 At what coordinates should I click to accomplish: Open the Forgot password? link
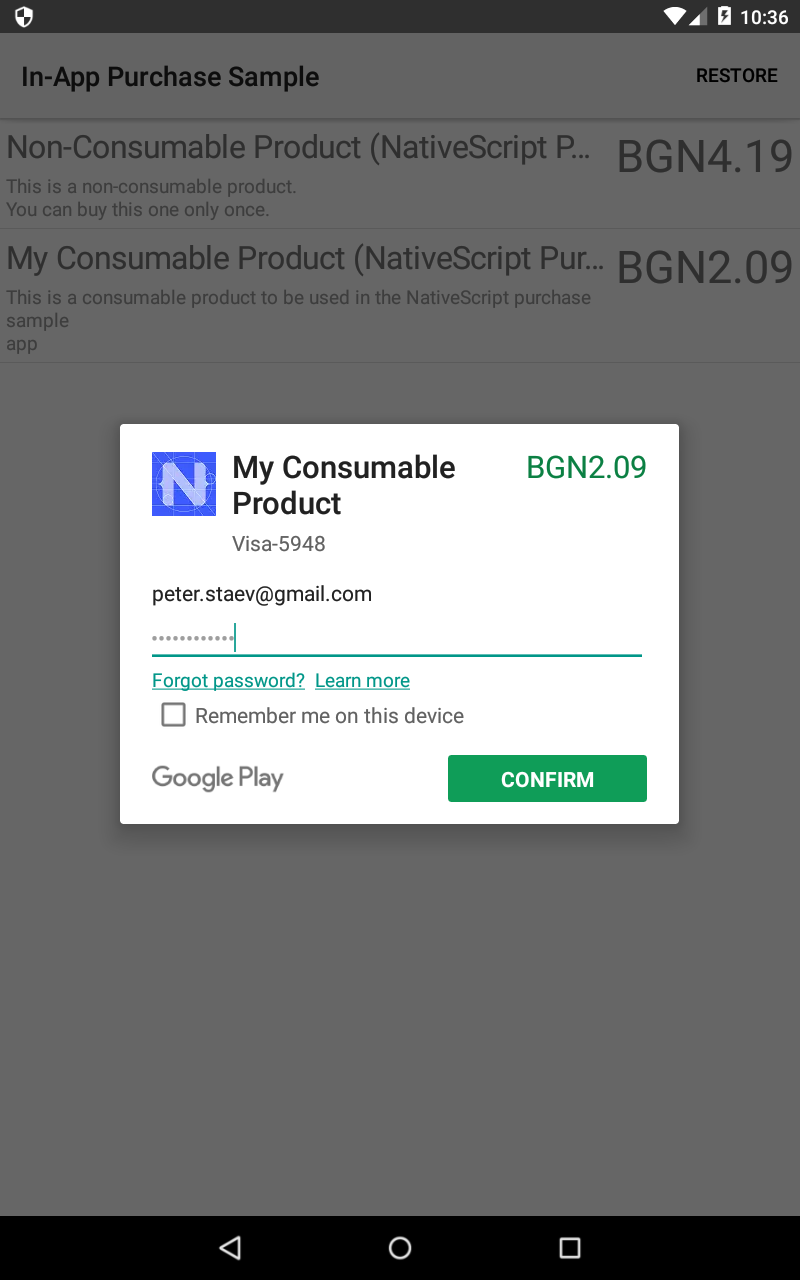pyautogui.click(x=228, y=680)
